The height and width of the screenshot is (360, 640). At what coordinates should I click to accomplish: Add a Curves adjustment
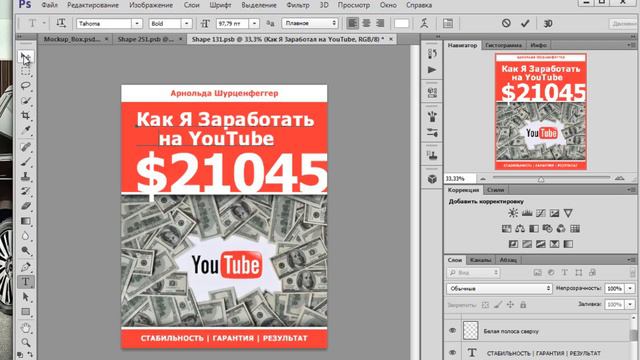click(540, 213)
